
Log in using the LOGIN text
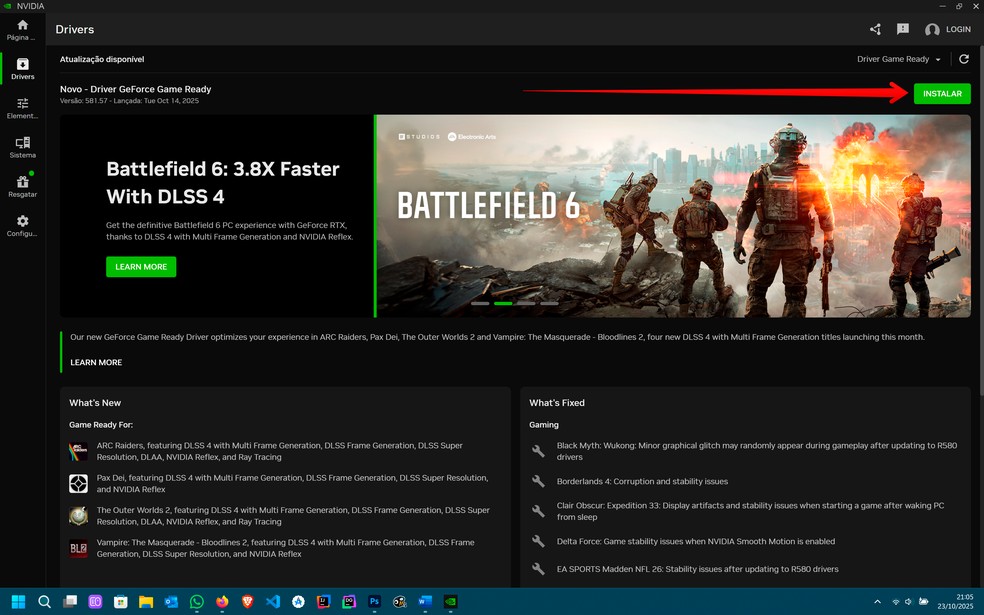(958, 30)
